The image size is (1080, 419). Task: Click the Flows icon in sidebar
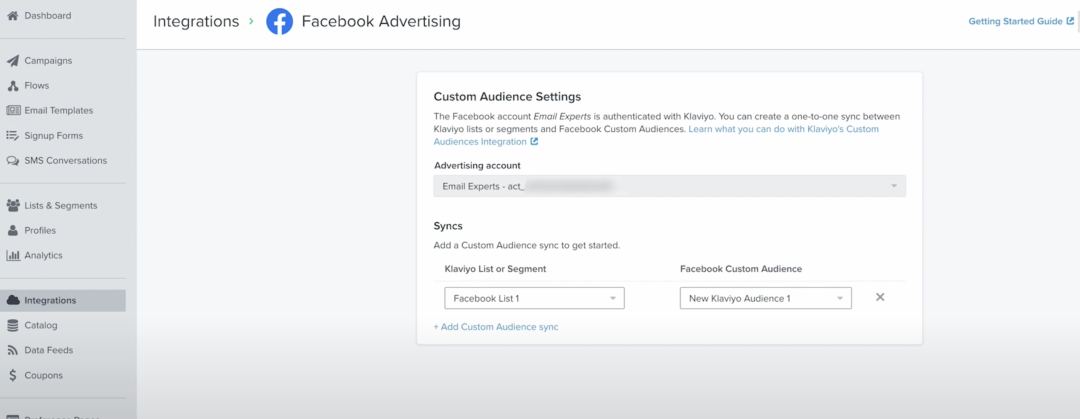click(13, 86)
